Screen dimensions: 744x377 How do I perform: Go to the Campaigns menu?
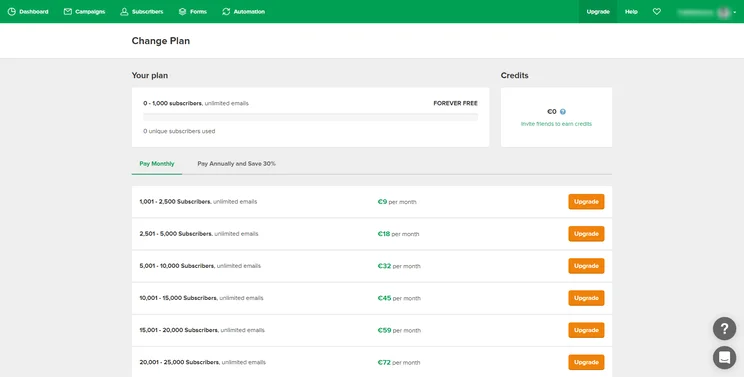pyautogui.click(x=84, y=11)
